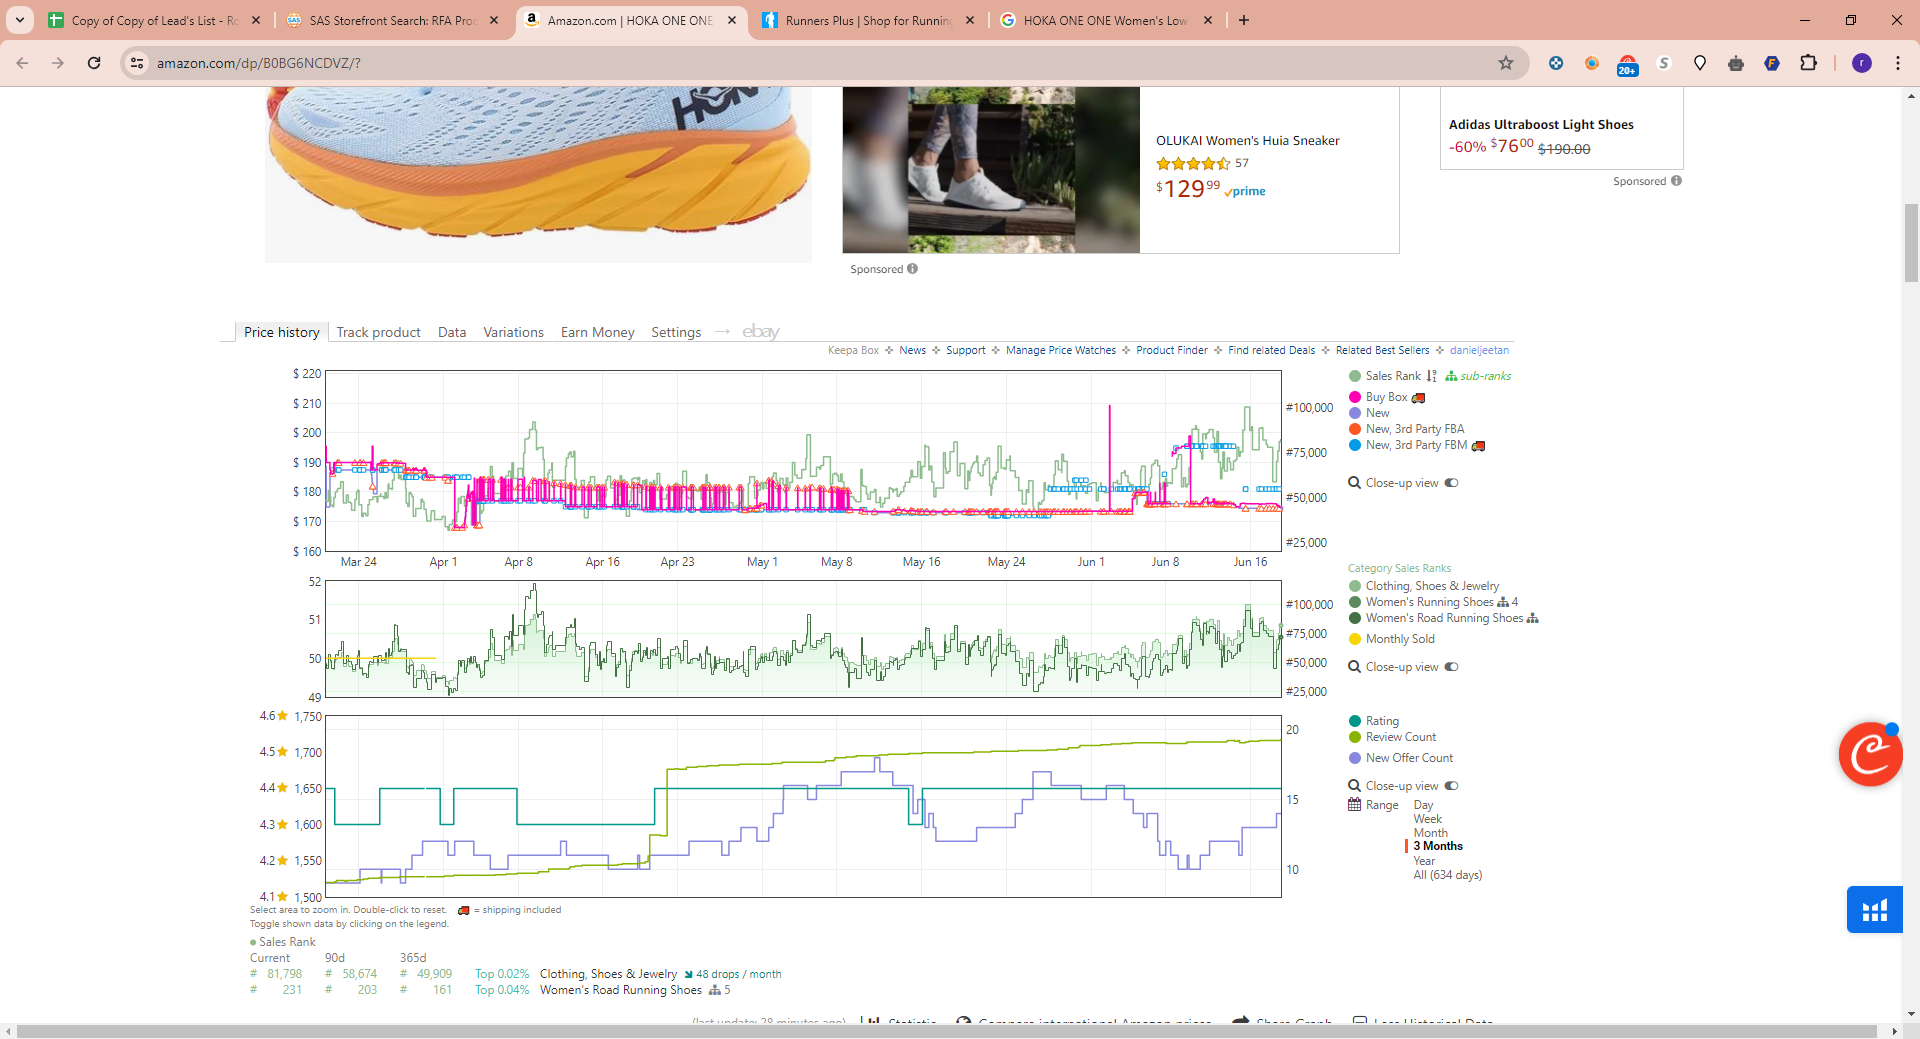1920x1039 pixels.
Task: Open the Keepa Support link
Action: (966, 350)
